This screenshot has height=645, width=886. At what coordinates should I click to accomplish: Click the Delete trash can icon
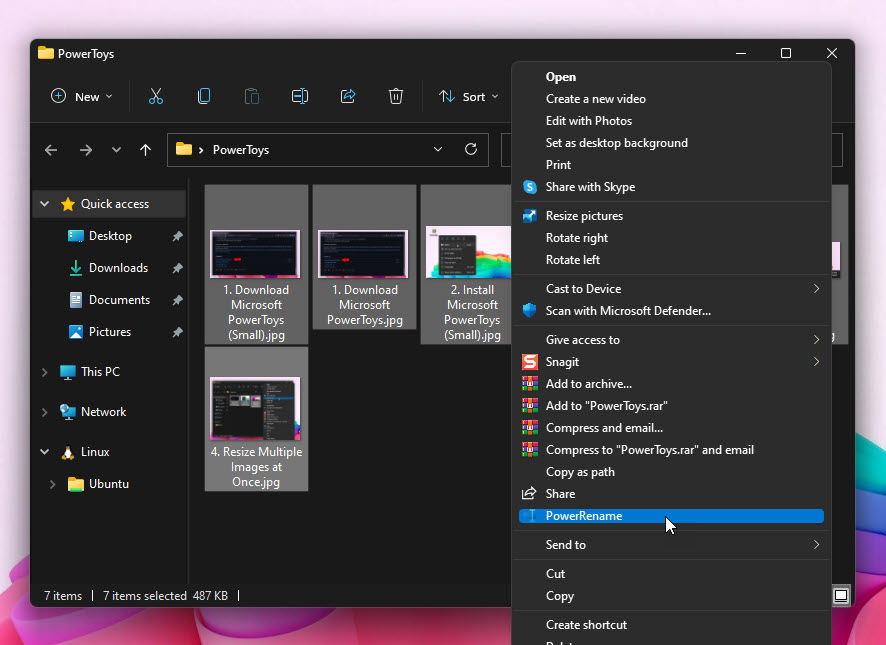(x=396, y=97)
